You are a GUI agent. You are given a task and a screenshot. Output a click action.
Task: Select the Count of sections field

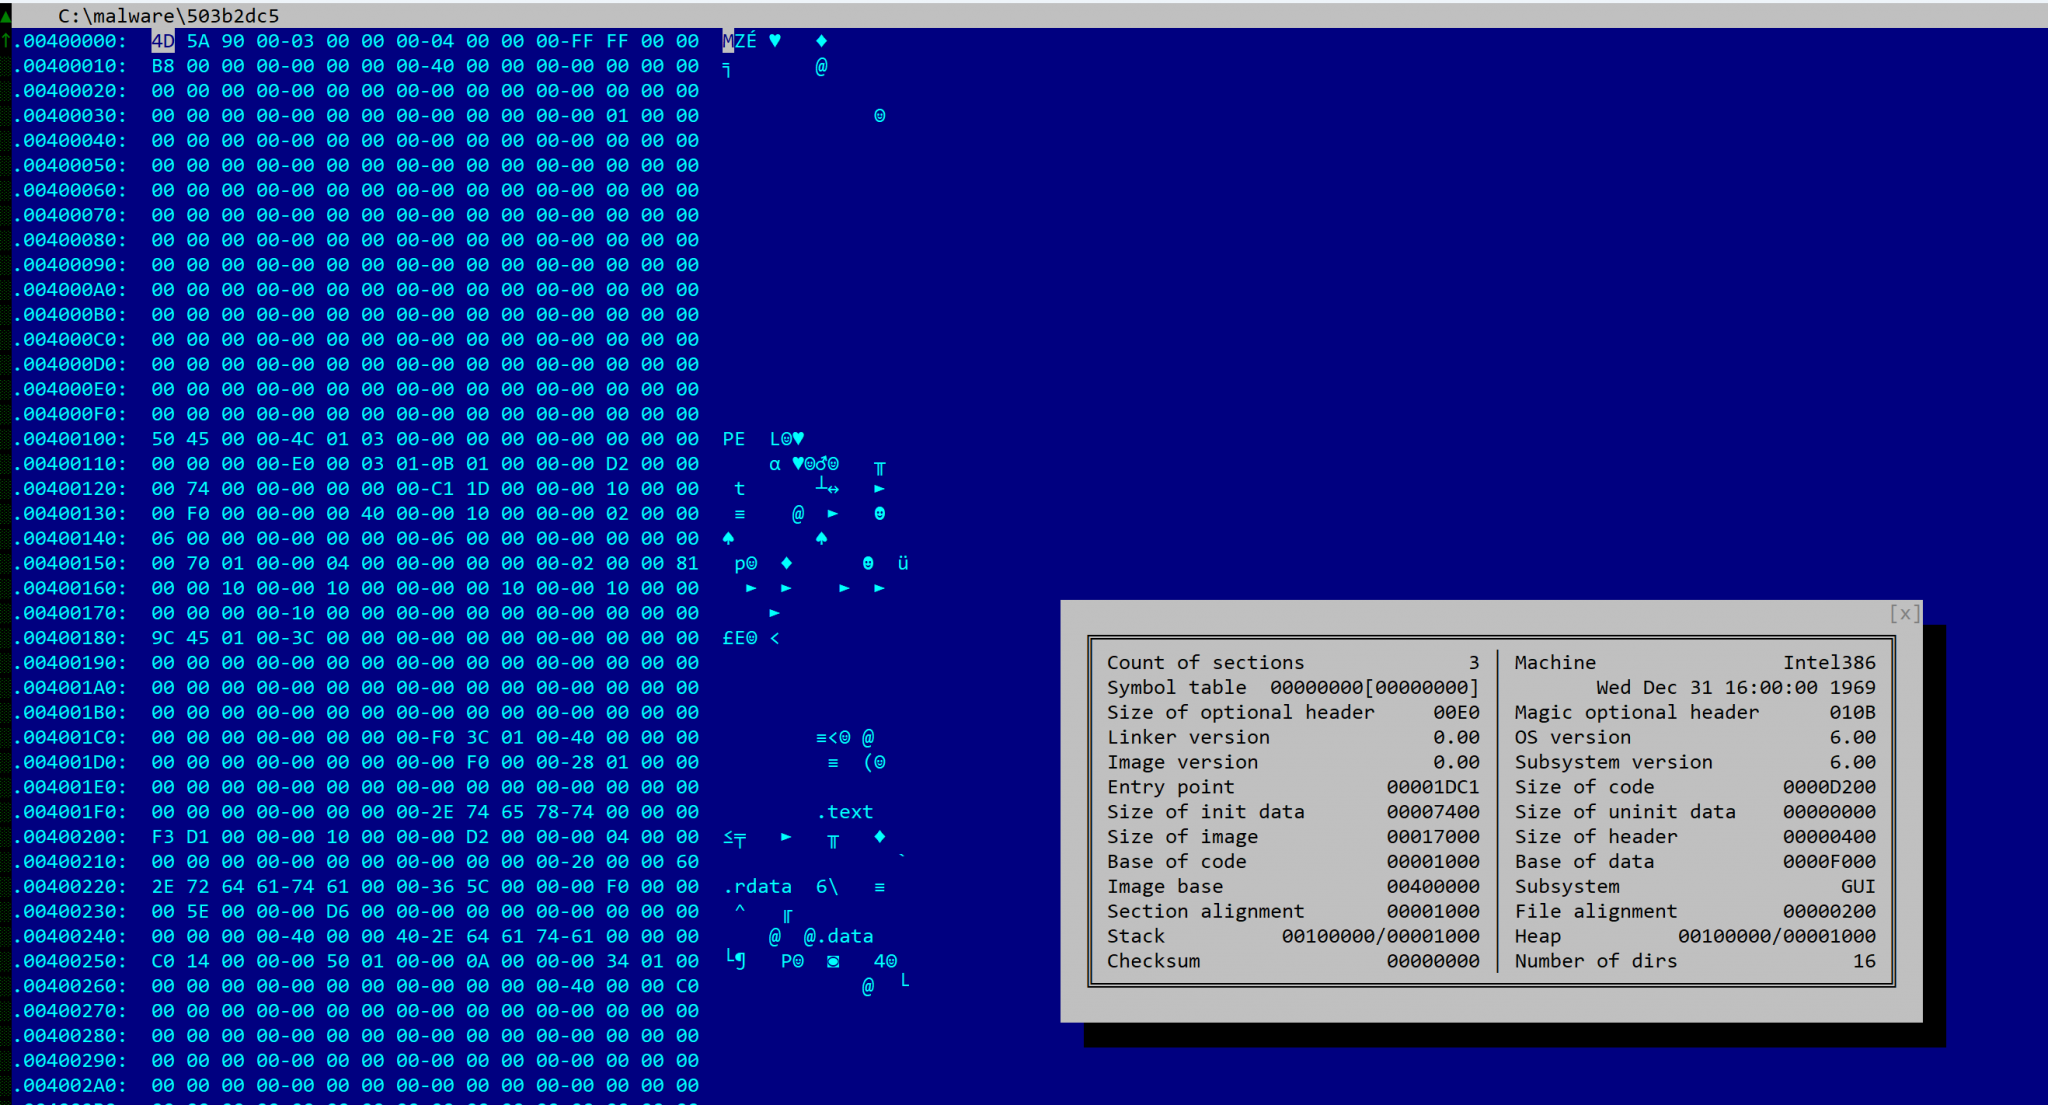click(x=1204, y=662)
